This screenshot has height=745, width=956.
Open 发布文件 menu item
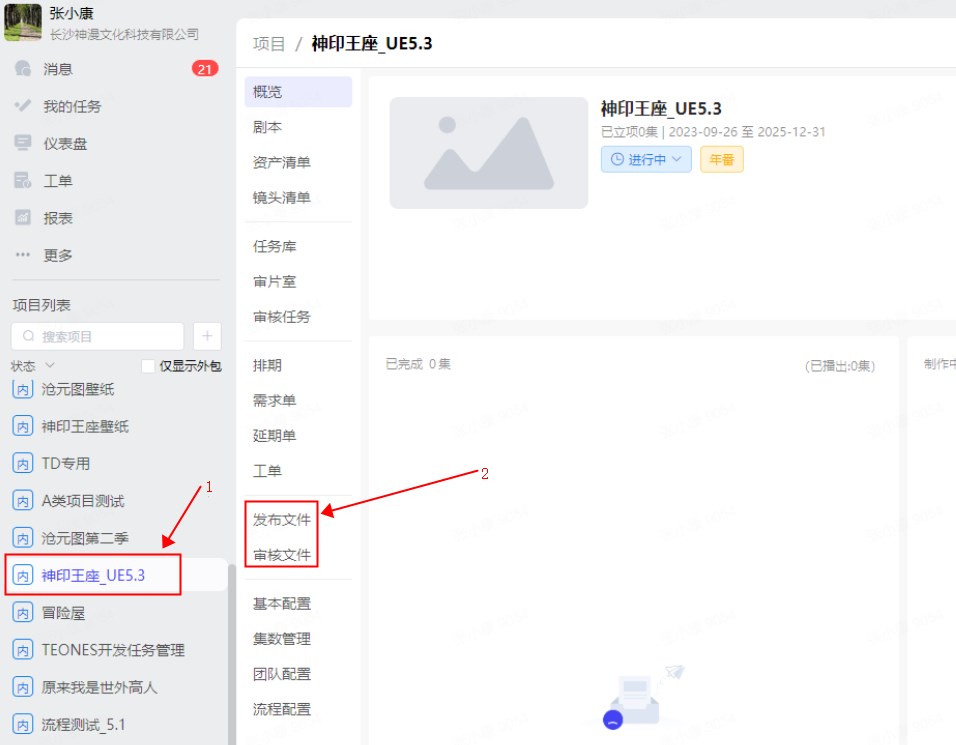[282, 519]
